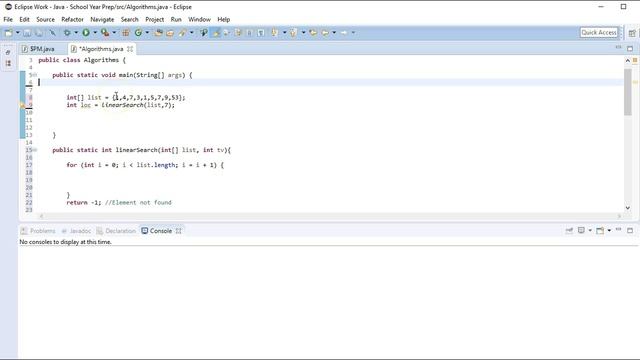Image resolution: width=640 pixels, height=360 pixels.
Task: Open the Help menu
Action: 224,19
